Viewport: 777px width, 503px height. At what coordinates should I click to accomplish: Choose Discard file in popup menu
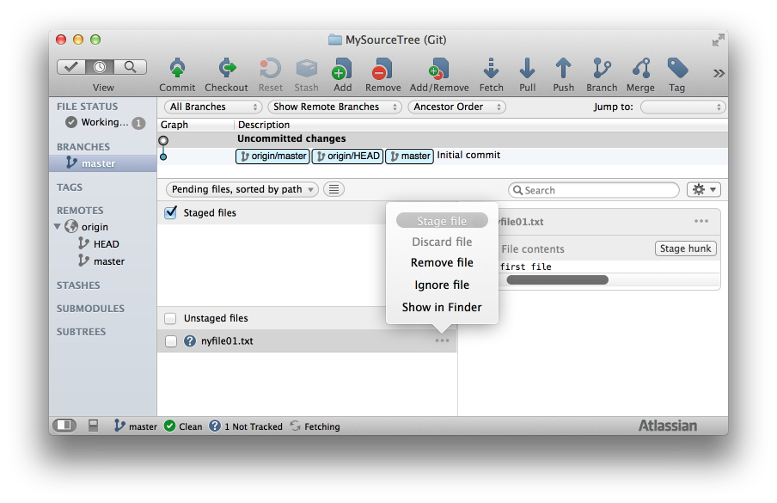tap(442, 242)
